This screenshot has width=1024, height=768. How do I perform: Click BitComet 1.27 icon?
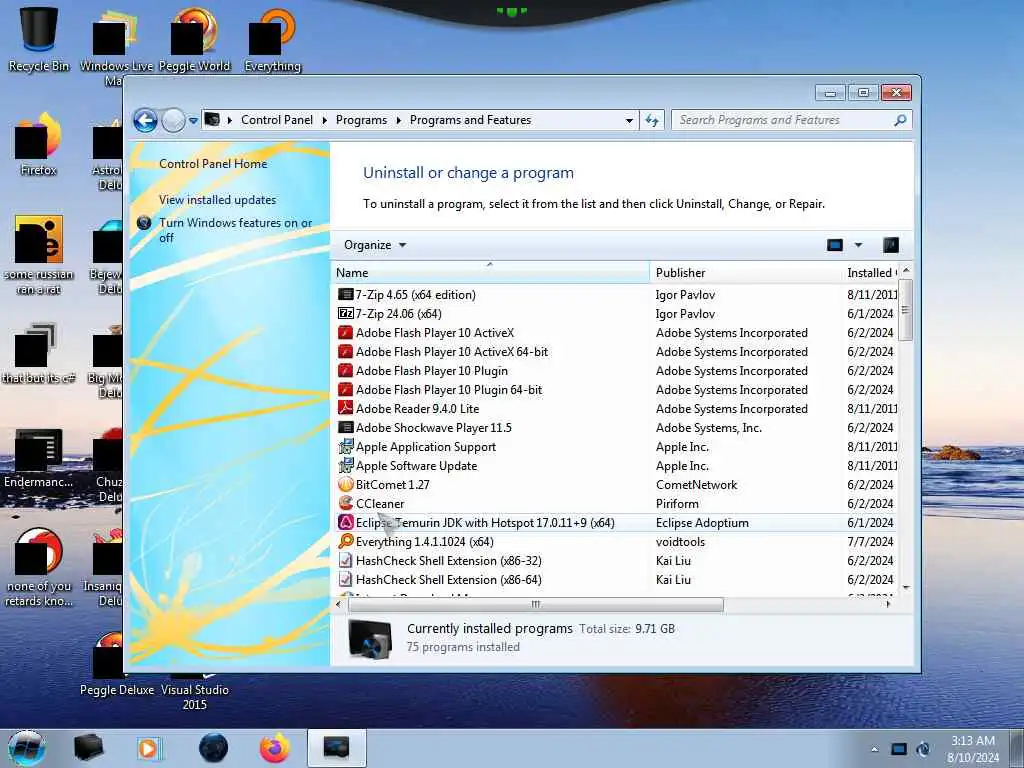[x=345, y=485]
